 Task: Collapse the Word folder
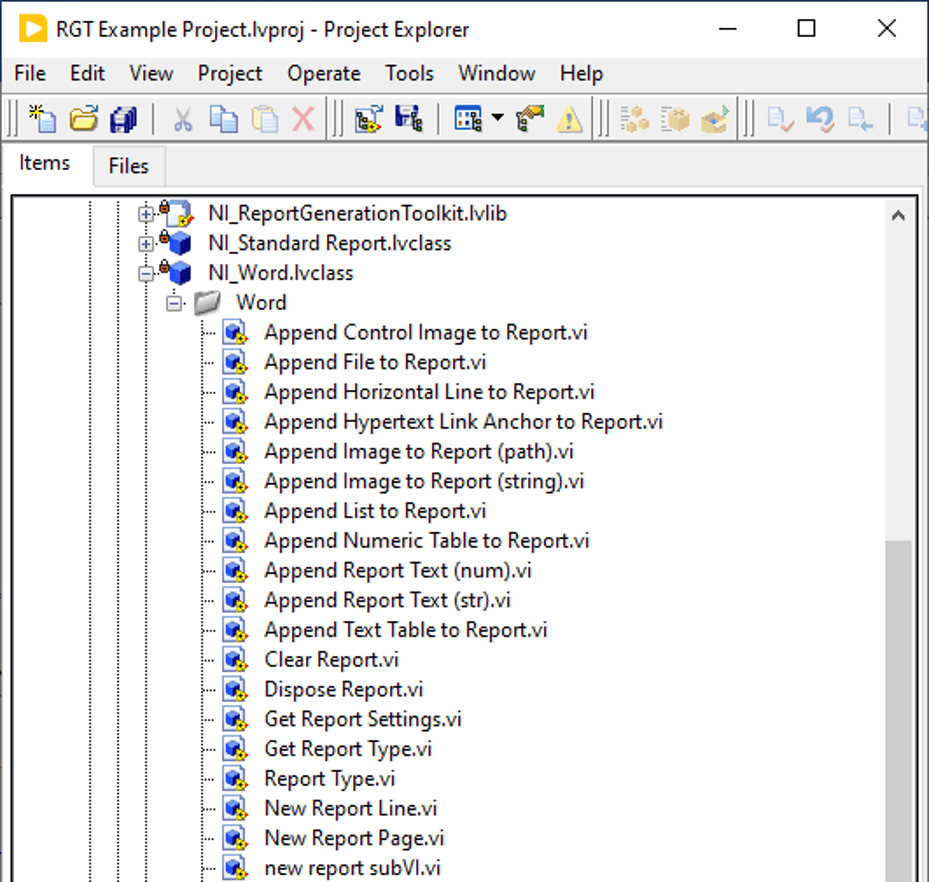click(174, 303)
